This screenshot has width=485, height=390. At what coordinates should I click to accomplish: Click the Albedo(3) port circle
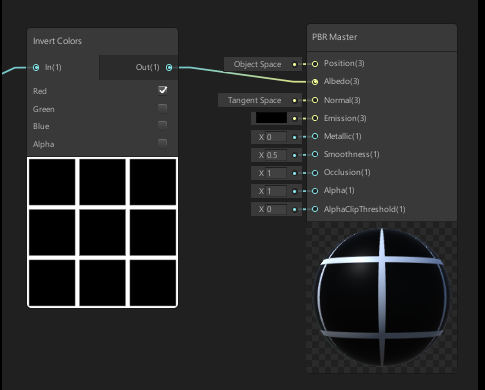pos(315,82)
